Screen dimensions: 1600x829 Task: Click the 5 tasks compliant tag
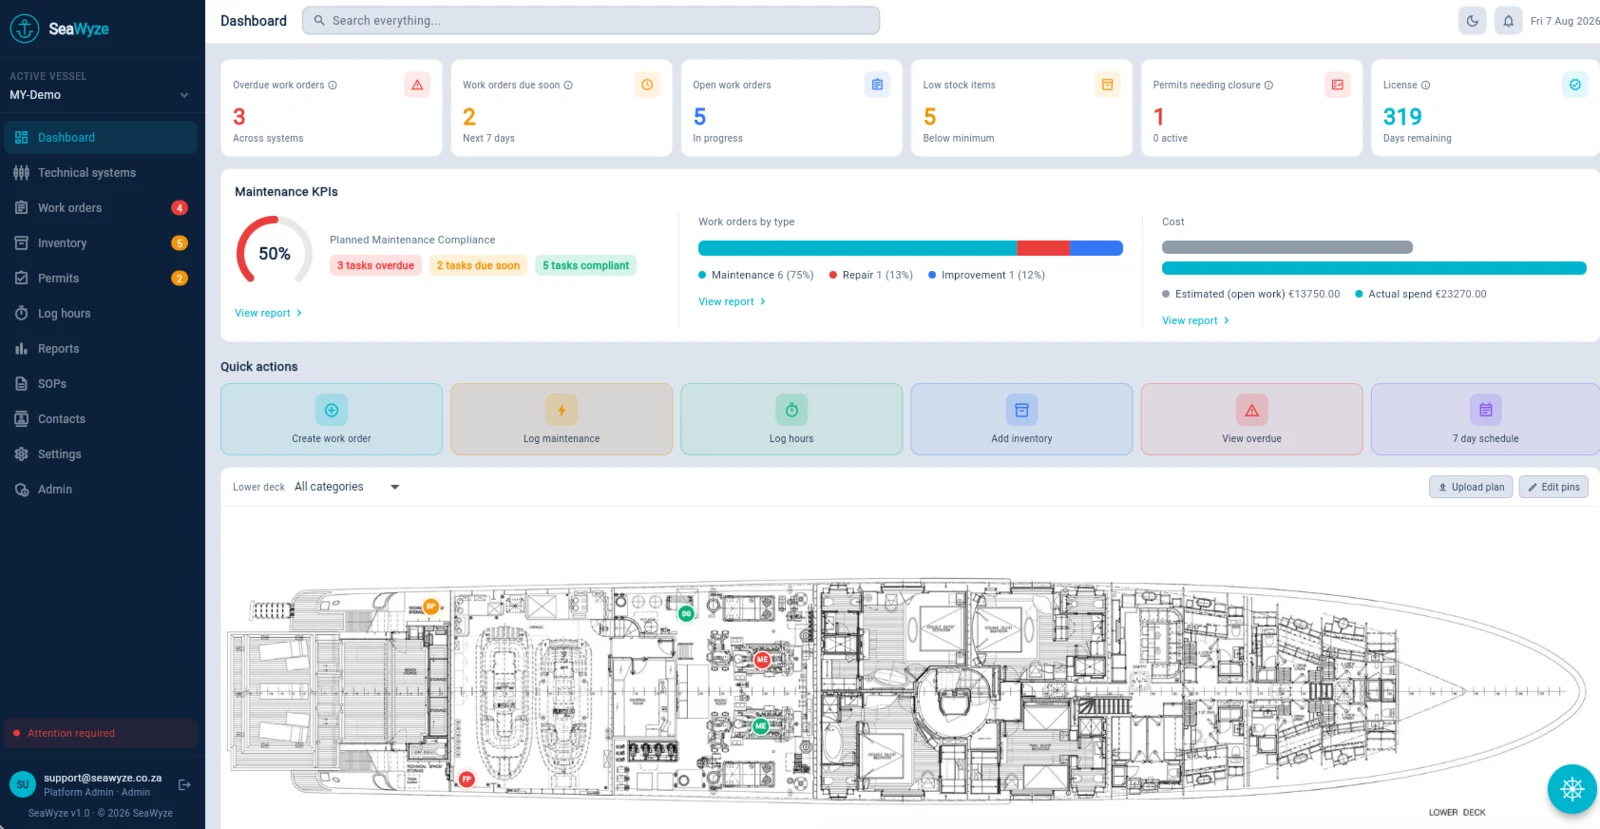coord(586,266)
